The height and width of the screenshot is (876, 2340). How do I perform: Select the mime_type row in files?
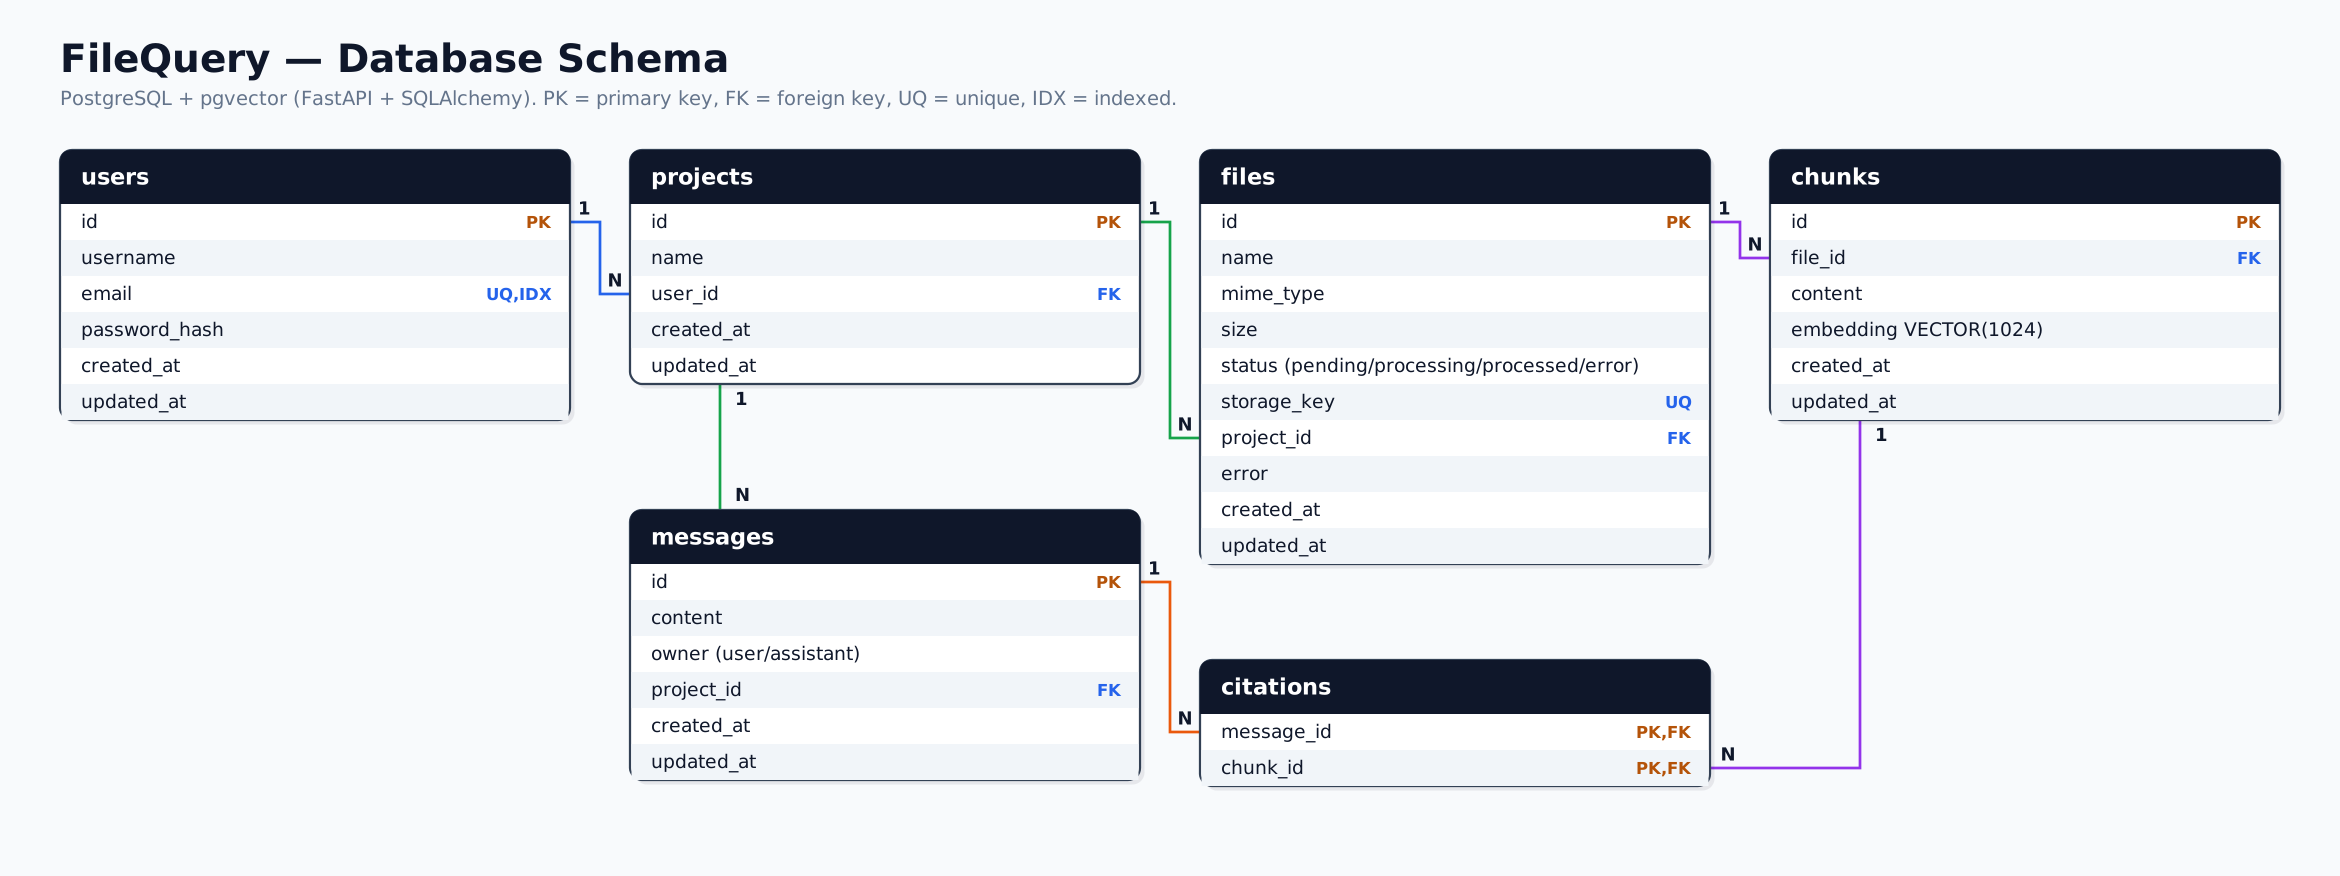(x=1455, y=294)
